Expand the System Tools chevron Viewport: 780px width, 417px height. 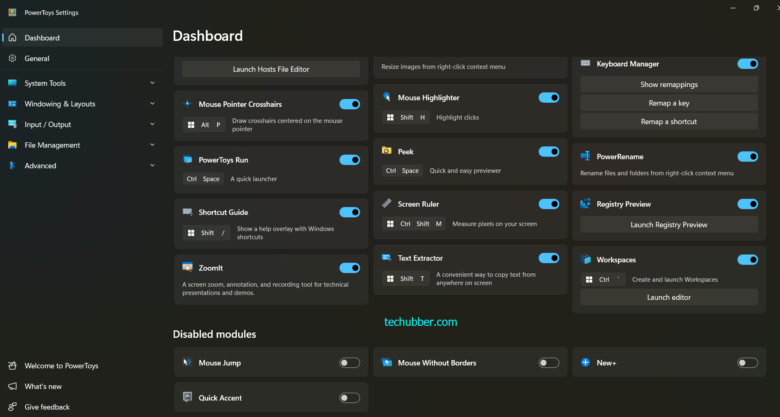pos(152,83)
